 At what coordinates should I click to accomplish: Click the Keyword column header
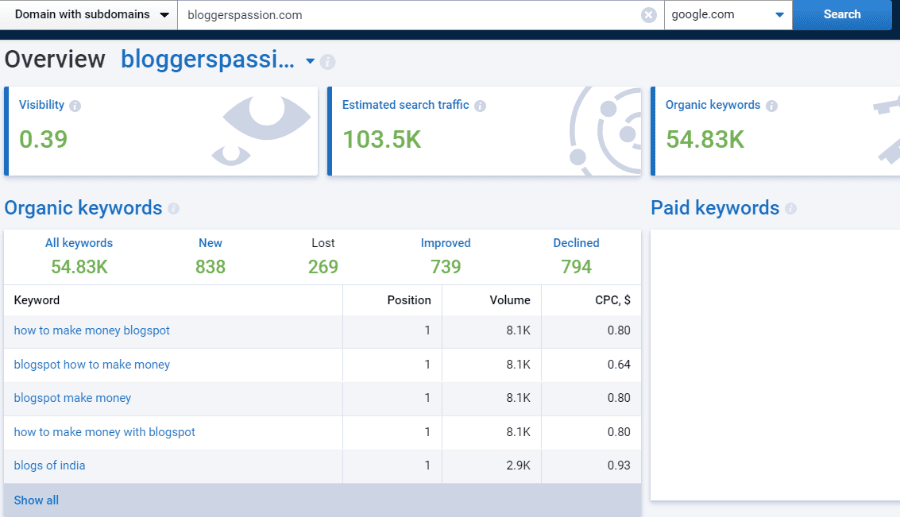coord(37,300)
